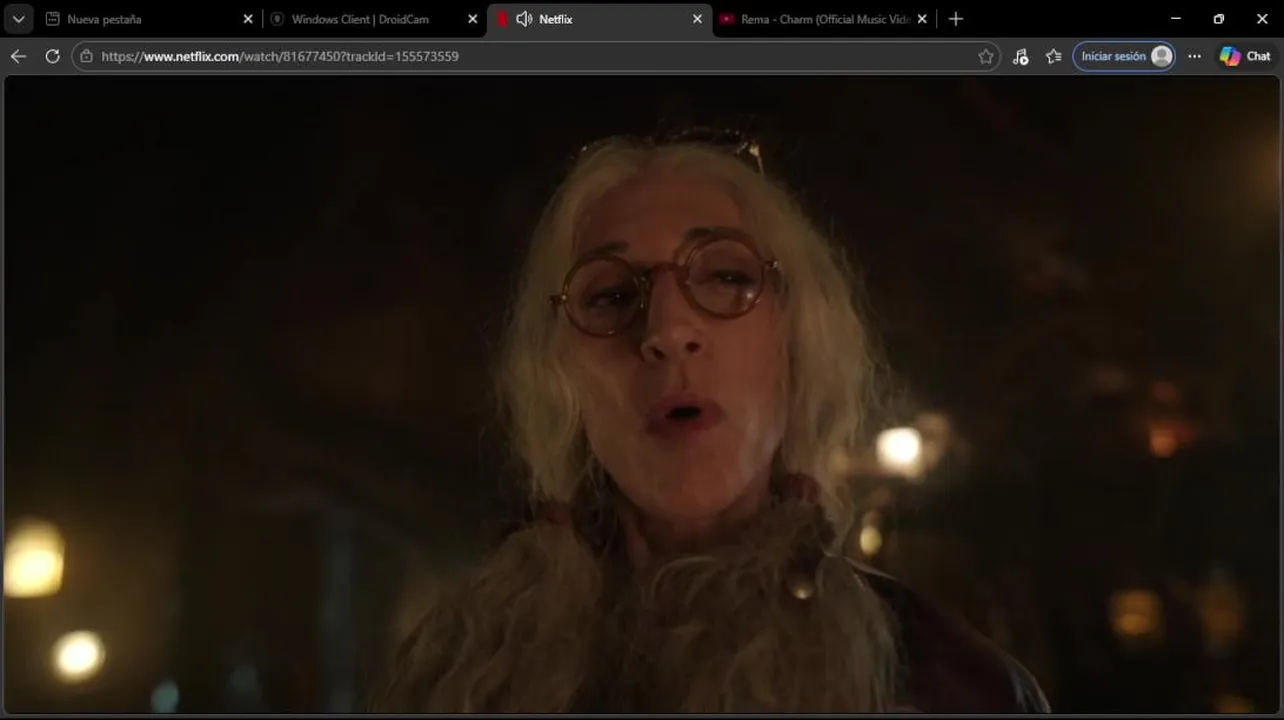The image size is (1284, 720).
Task: Open the Favorites list icon
Action: pyautogui.click(x=1053, y=56)
